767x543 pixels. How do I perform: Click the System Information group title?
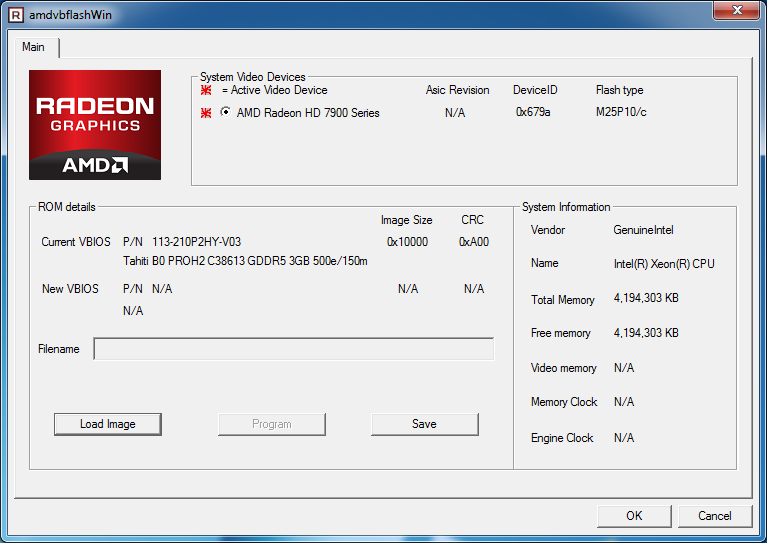[x=566, y=207]
